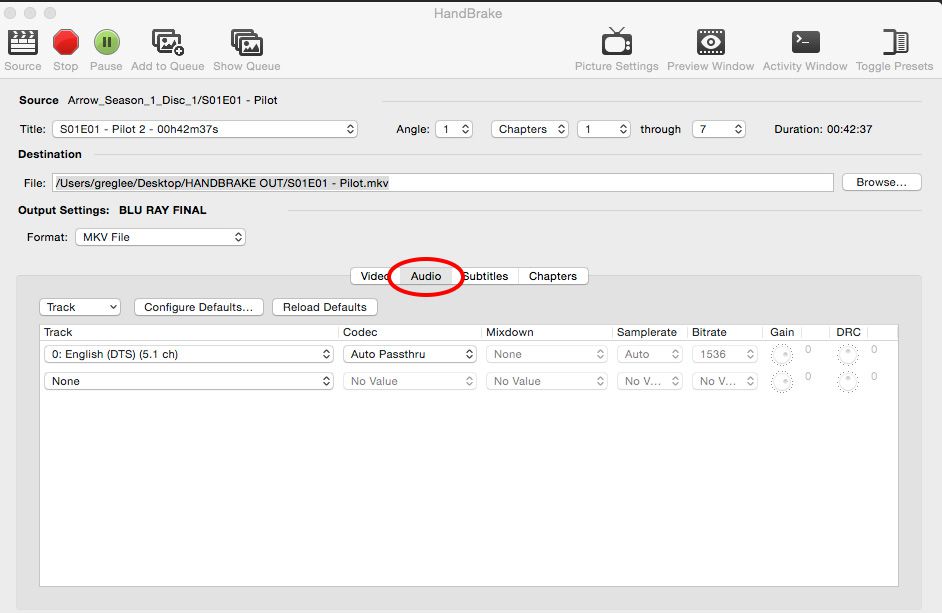Switch to the Video tab
Screen dimensions: 942x613
[x=374, y=276]
